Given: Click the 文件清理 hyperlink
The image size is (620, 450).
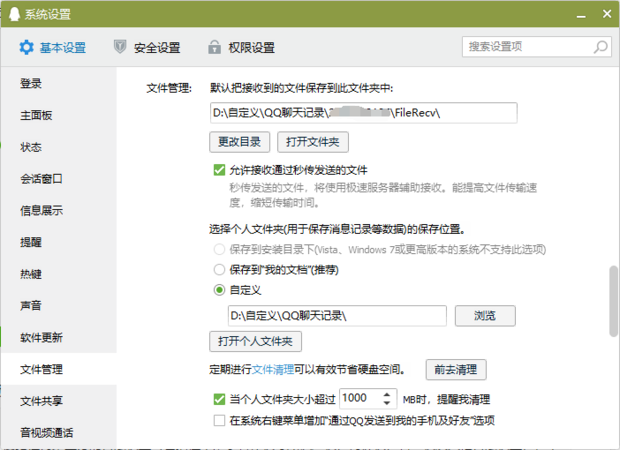Looking at the screenshot, I should [272, 369].
